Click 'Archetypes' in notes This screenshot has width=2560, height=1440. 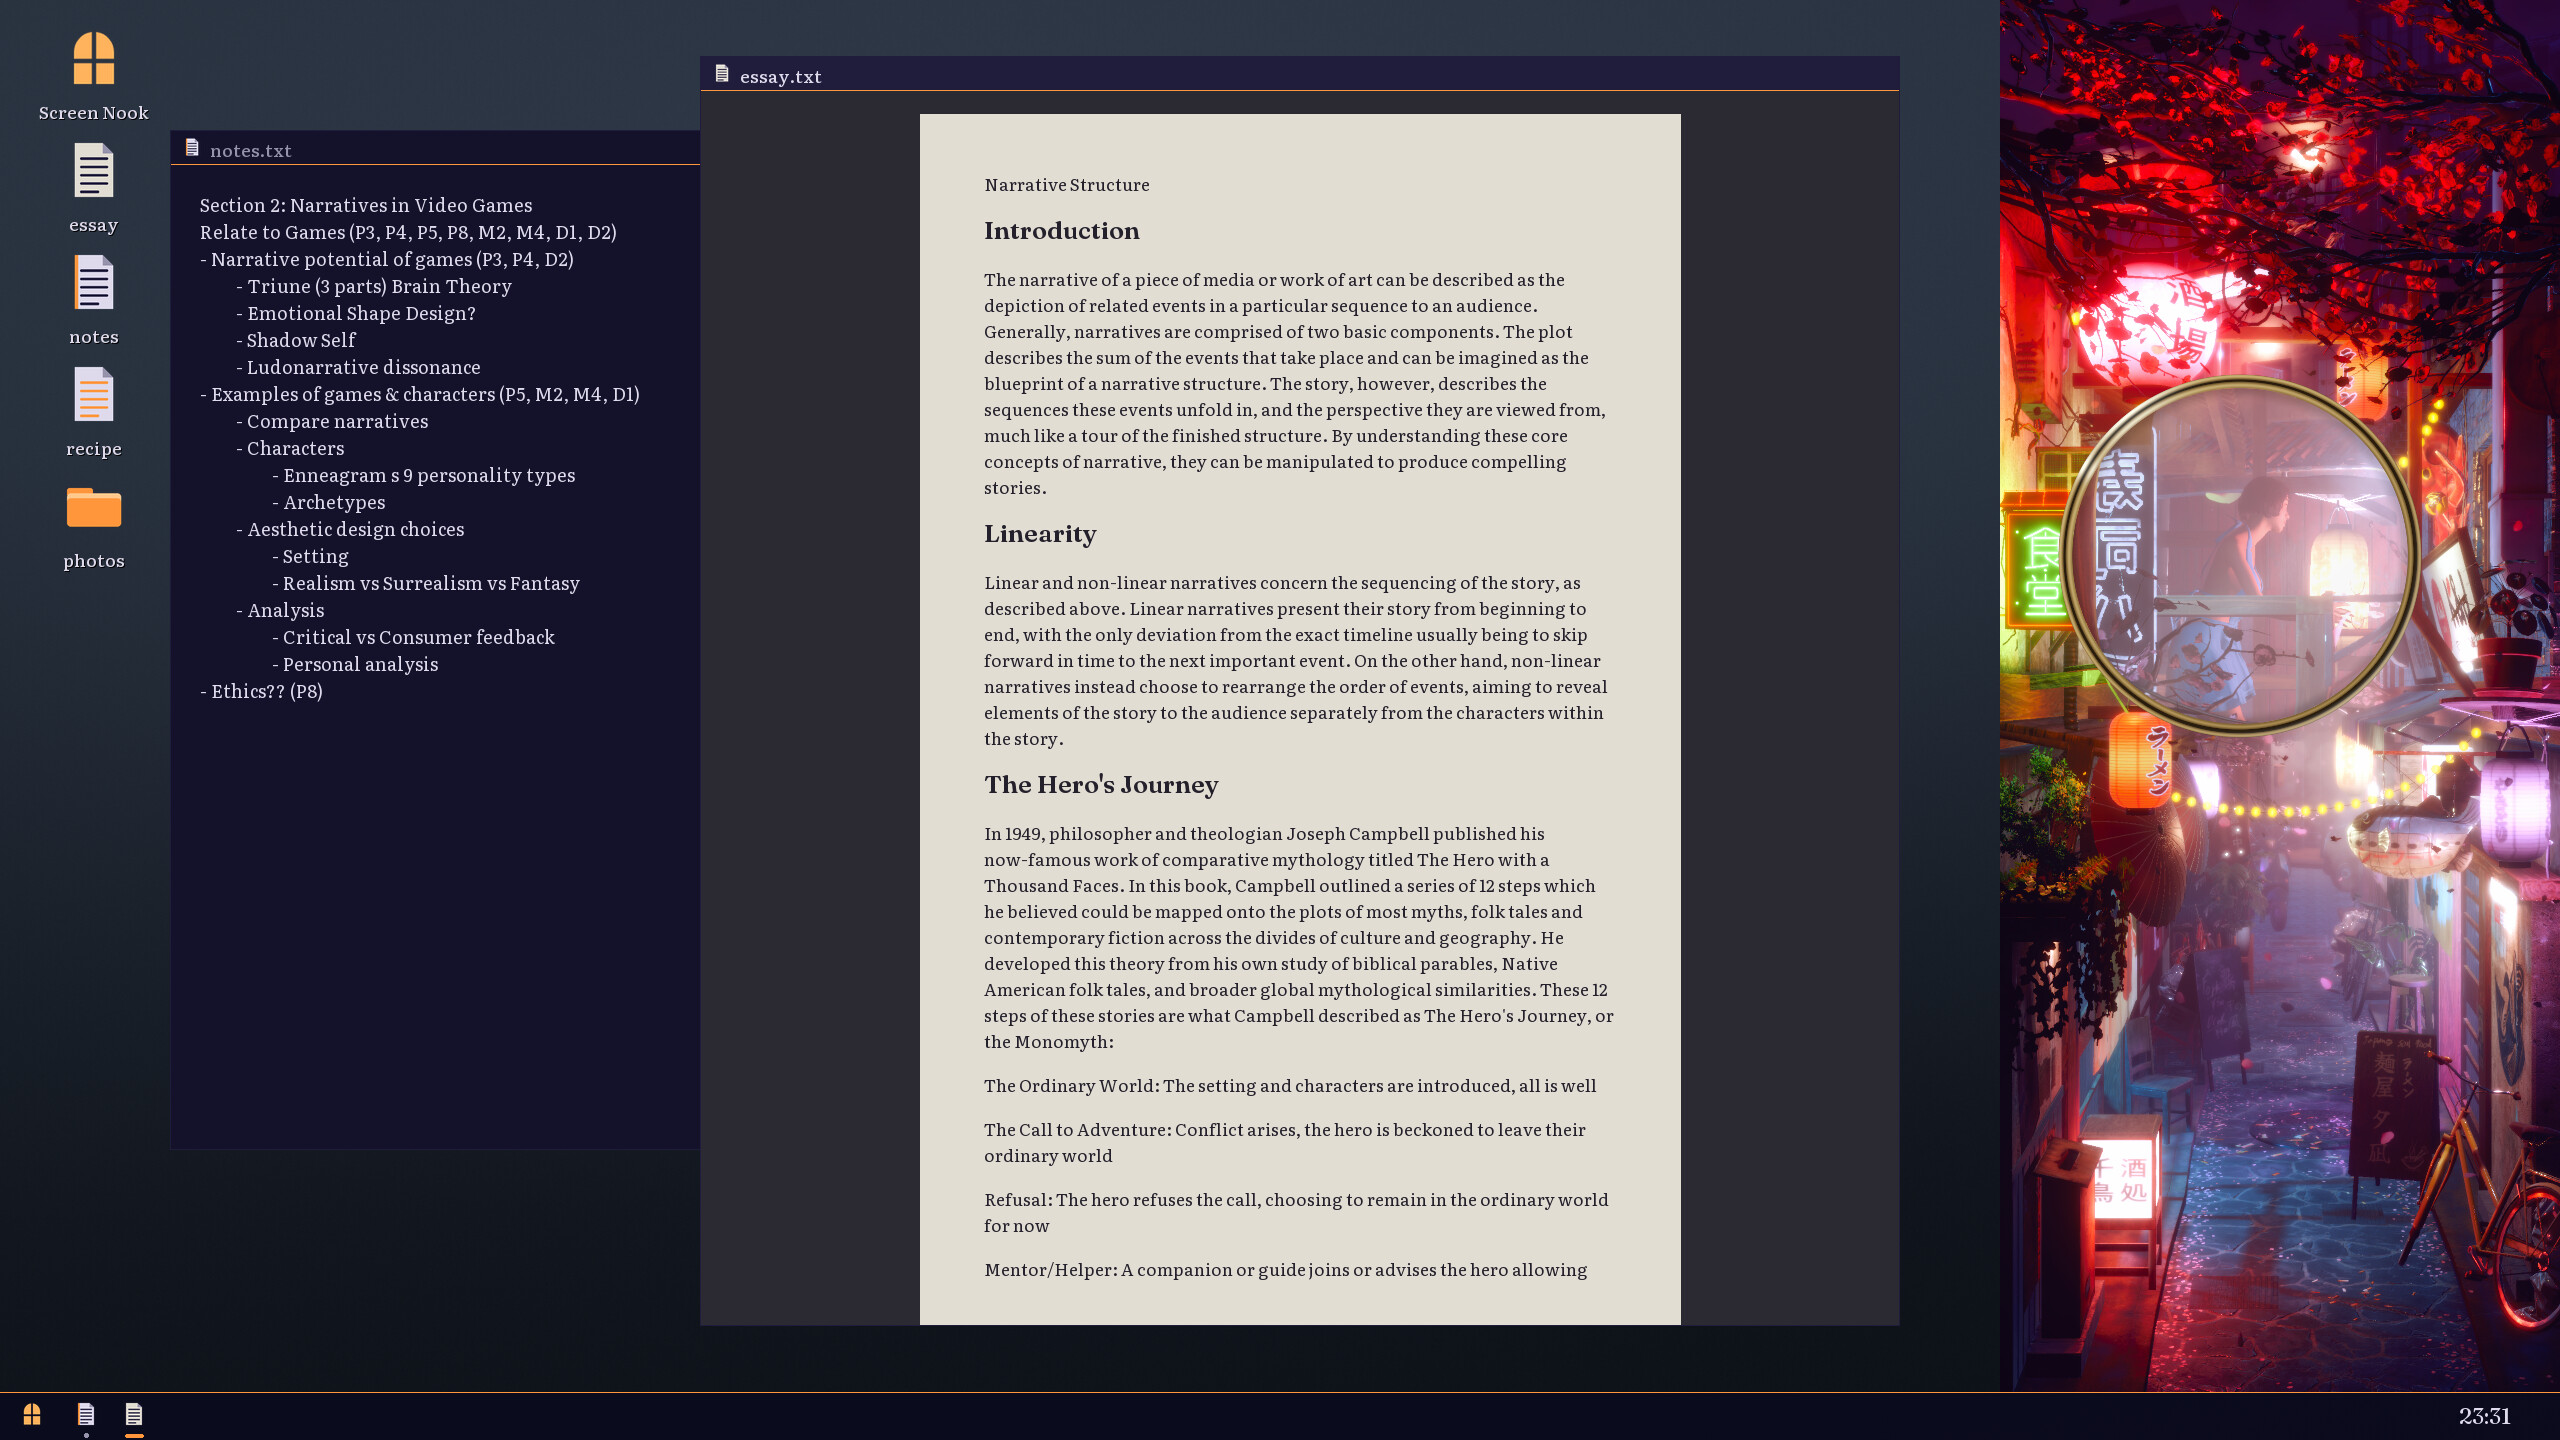point(329,502)
